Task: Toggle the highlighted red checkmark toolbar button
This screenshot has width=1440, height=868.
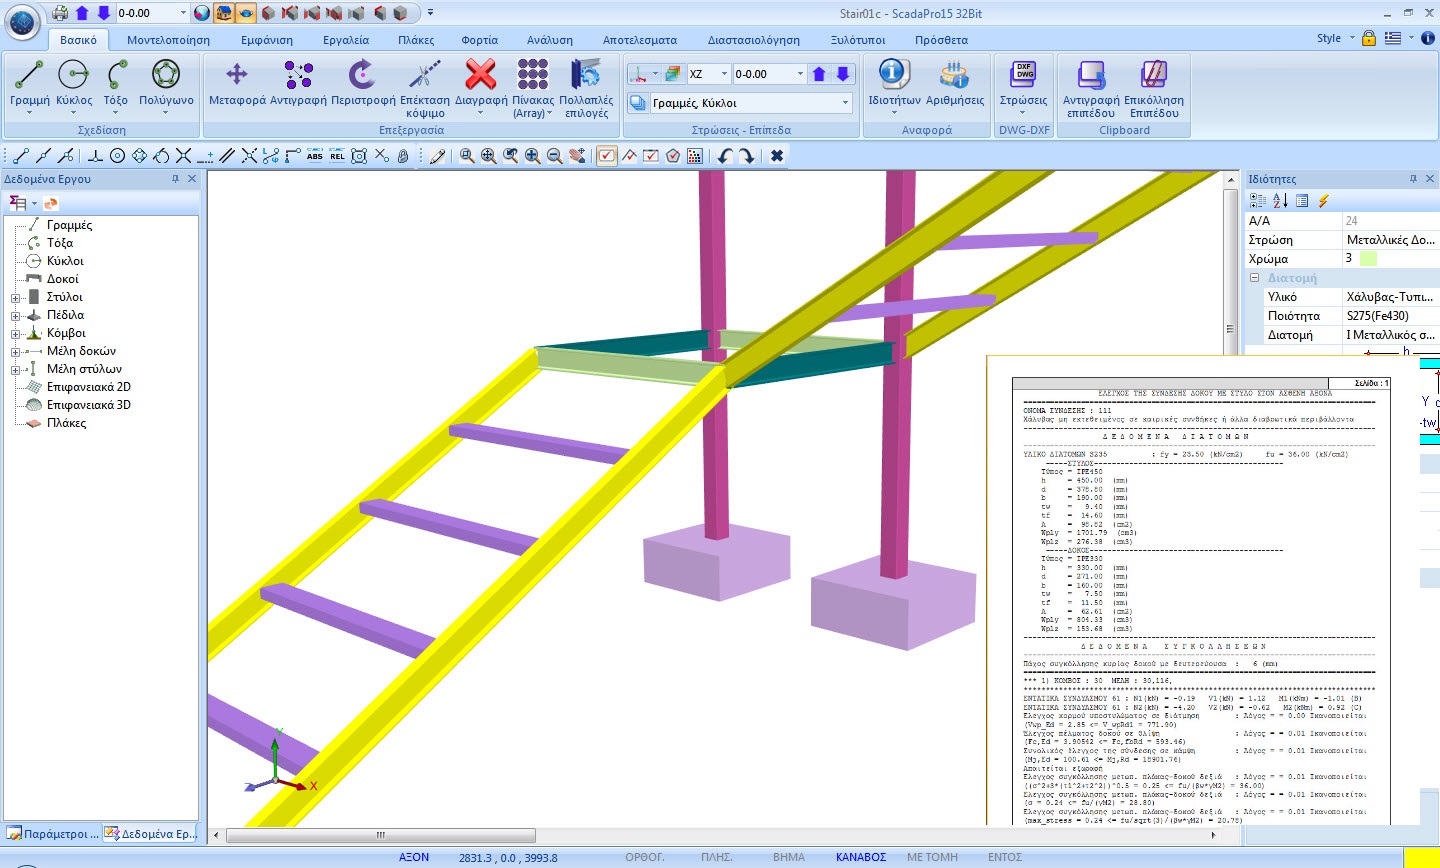Action: (607, 156)
